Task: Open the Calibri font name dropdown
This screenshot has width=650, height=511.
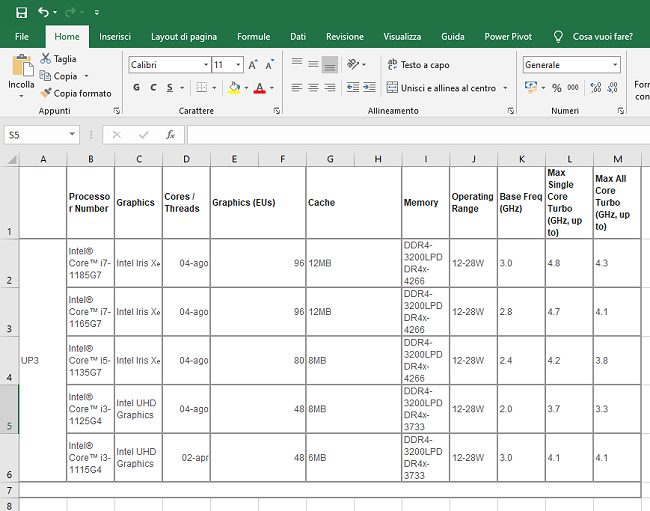Action: pyautogui.click(x=204, y=64)
